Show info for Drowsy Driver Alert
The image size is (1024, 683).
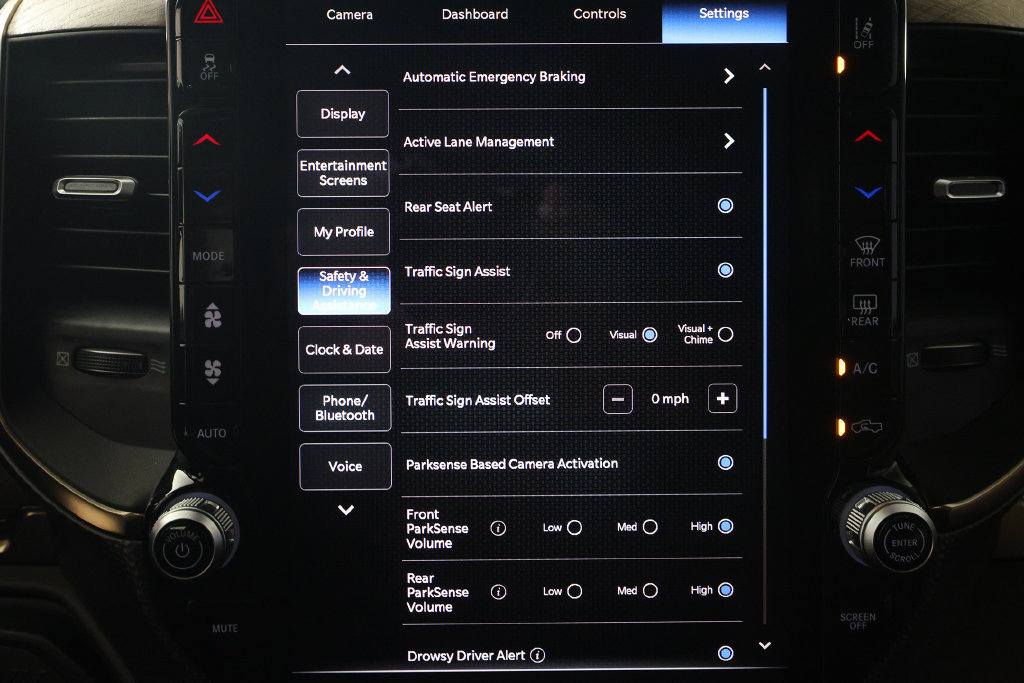tap(537, 655)
